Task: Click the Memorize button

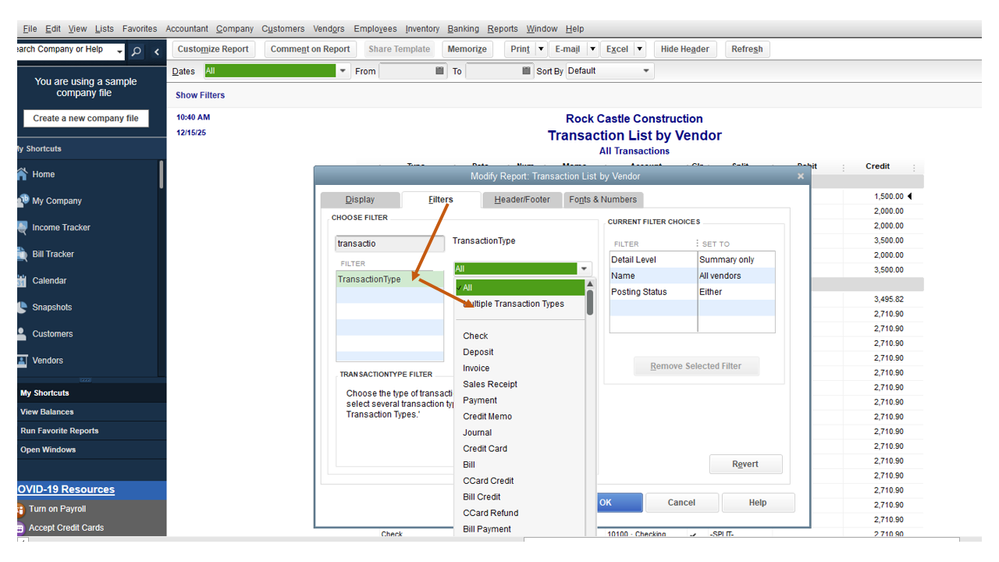Action: coord(467,49)
